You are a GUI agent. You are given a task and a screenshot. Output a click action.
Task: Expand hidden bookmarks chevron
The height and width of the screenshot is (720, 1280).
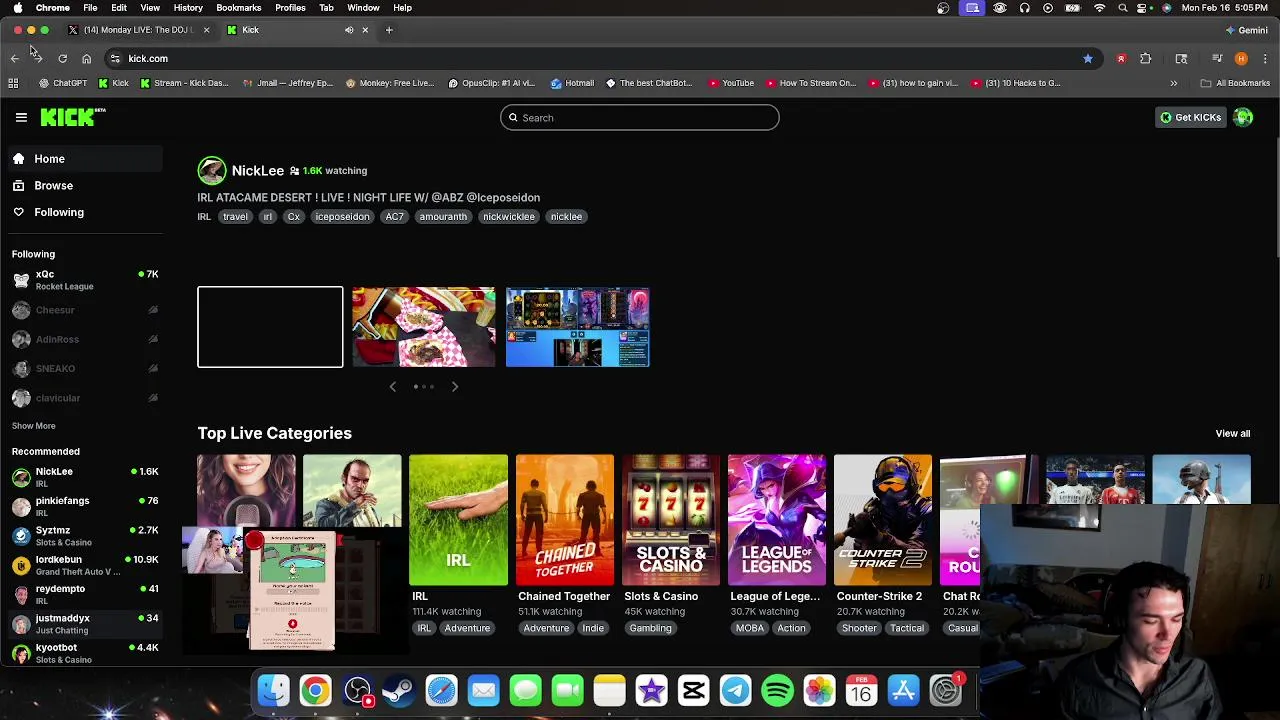click(1173, 83)
